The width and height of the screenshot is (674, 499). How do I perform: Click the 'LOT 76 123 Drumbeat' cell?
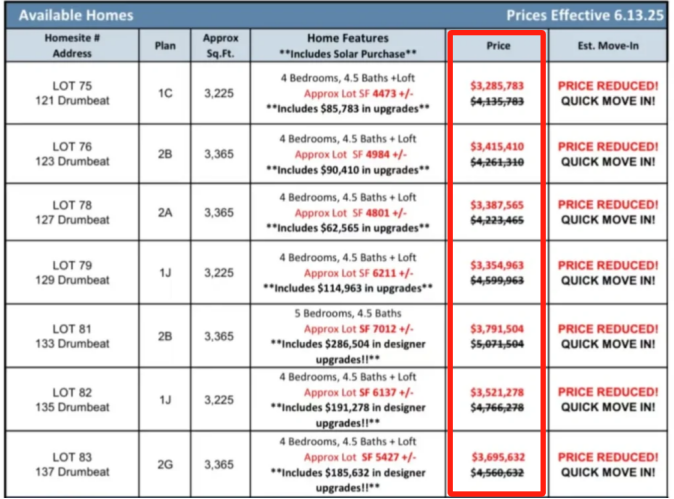coord(72,154)
